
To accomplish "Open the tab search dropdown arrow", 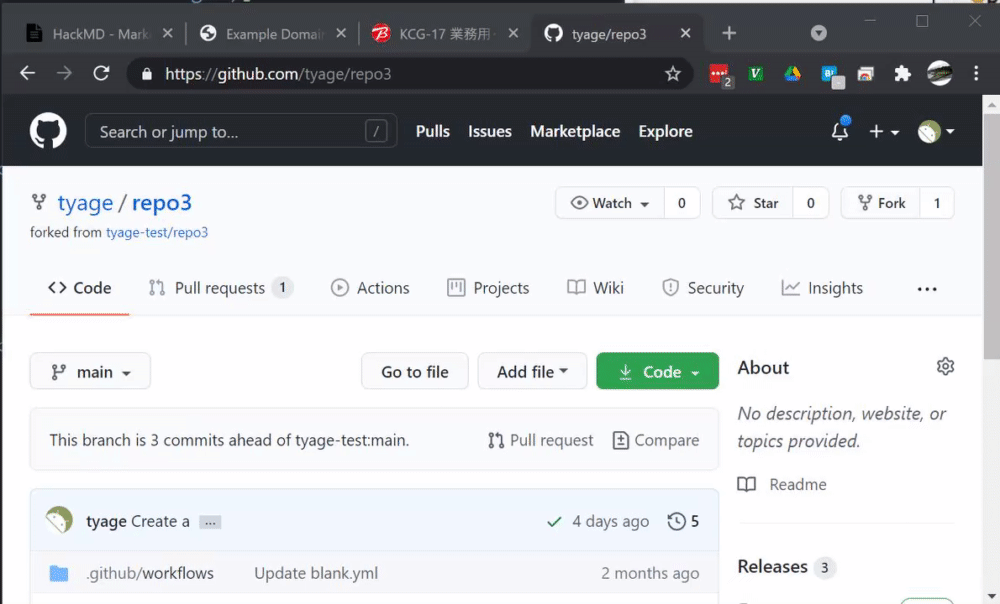I will tap(819, 33).
